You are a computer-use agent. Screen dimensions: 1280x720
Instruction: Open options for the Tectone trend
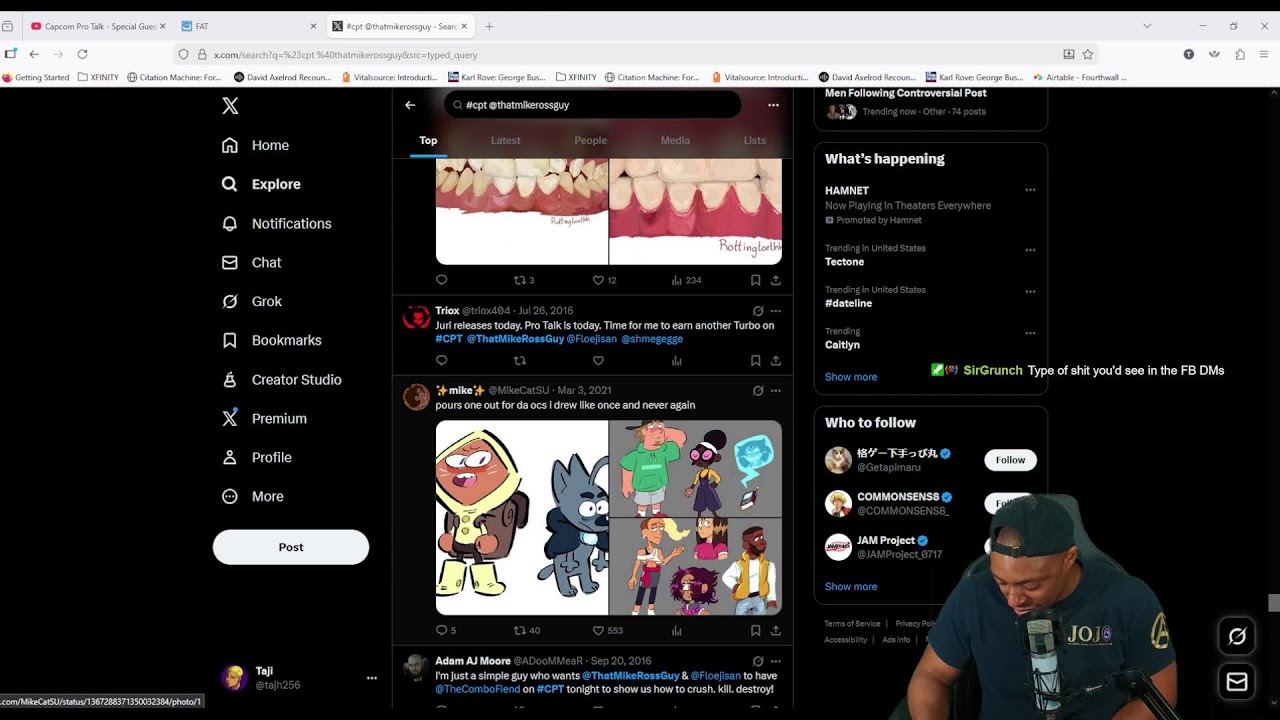[x=1030, y=250]
